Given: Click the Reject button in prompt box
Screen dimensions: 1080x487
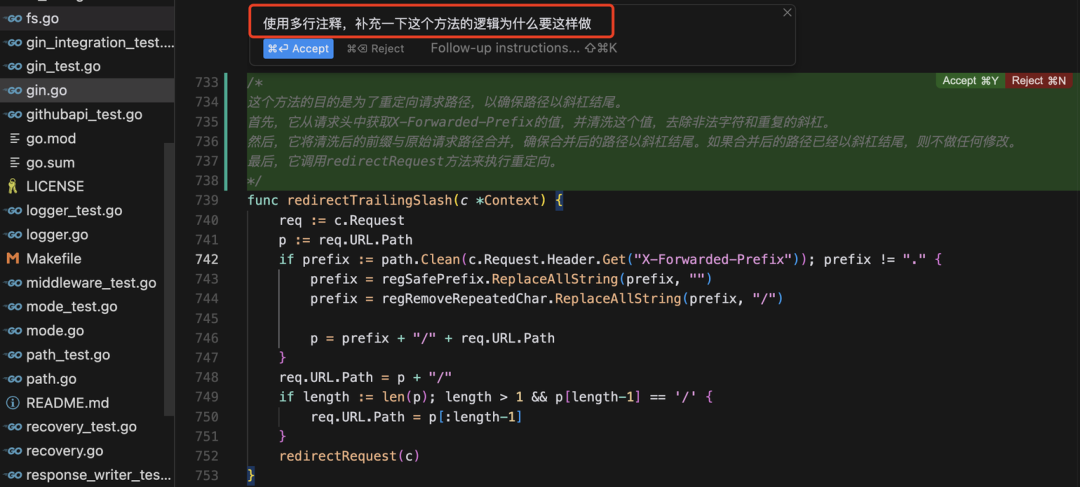Looking at the screenshot, I should (x=375, y=48).
